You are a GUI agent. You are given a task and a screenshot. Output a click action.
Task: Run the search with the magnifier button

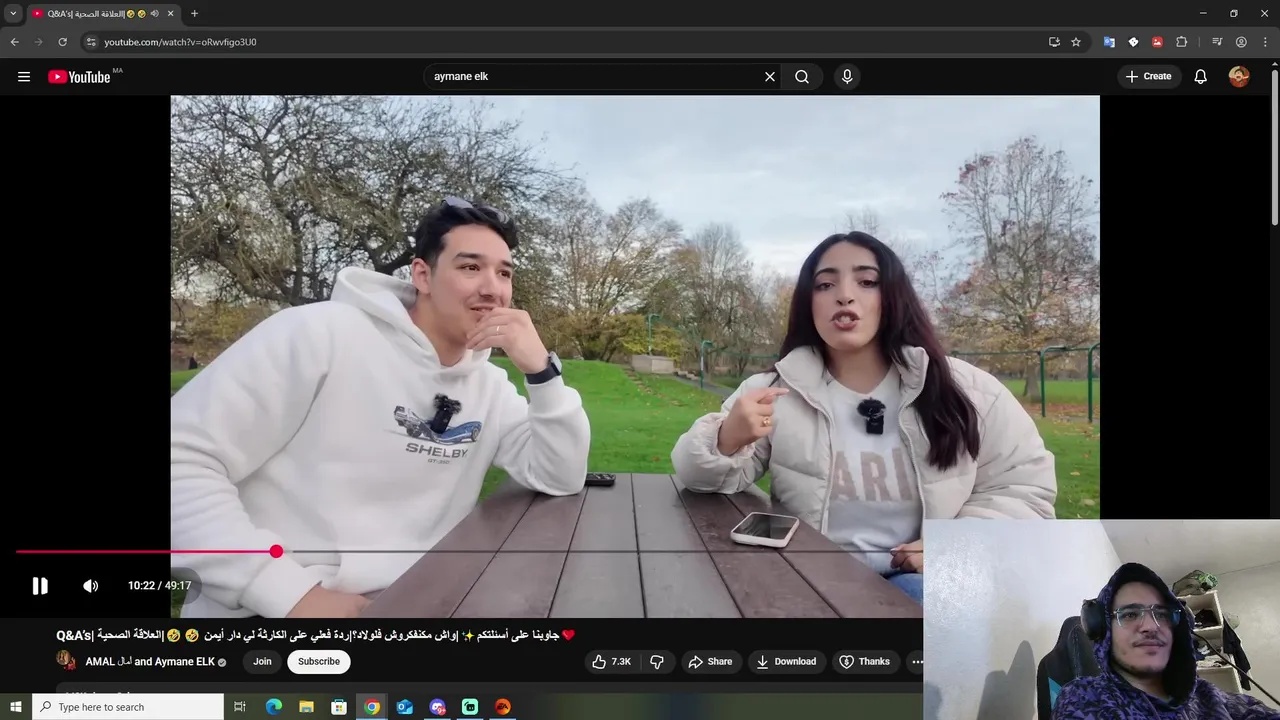[802, 77]
